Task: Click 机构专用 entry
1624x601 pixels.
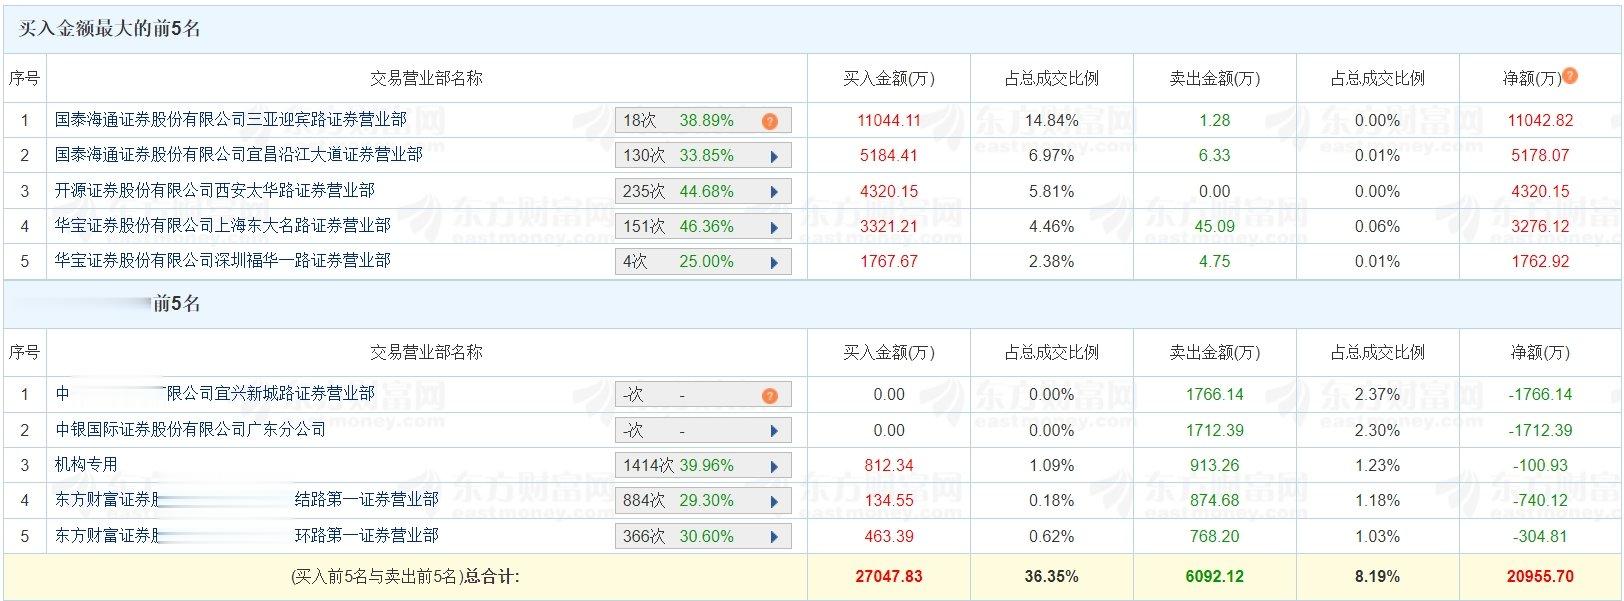Action: [86, 464]
